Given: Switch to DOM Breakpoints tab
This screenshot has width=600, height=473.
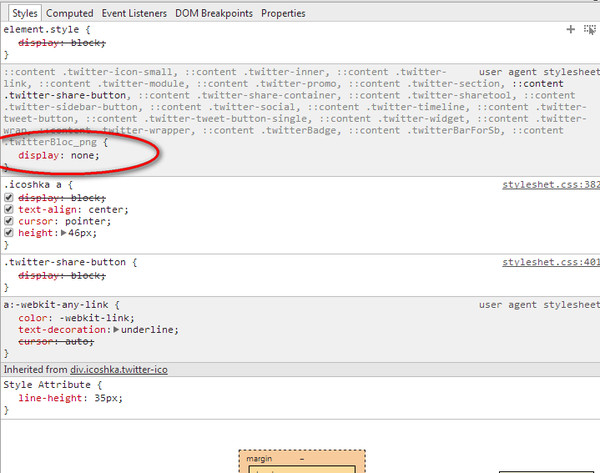Looking at the screenshot, I should (214, 13).
